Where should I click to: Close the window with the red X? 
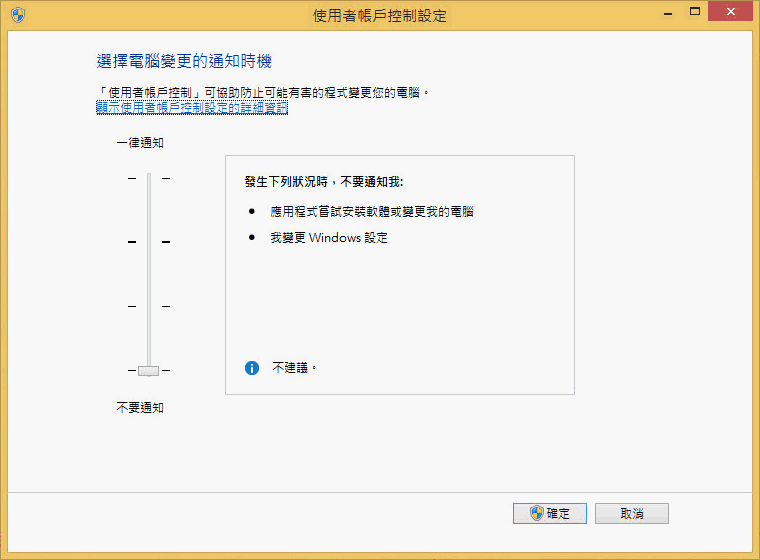(x=730, y=11)
